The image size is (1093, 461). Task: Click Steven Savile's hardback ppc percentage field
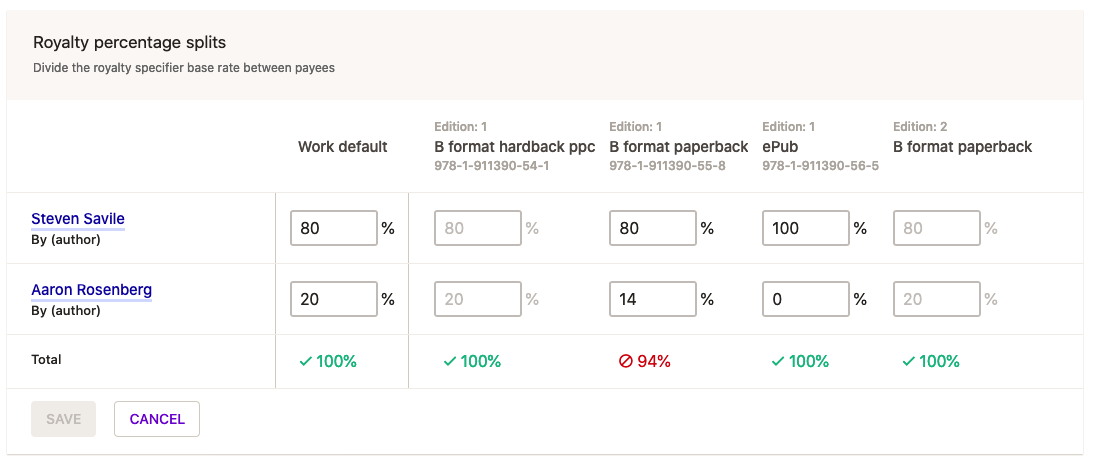[x=477, y=228]
